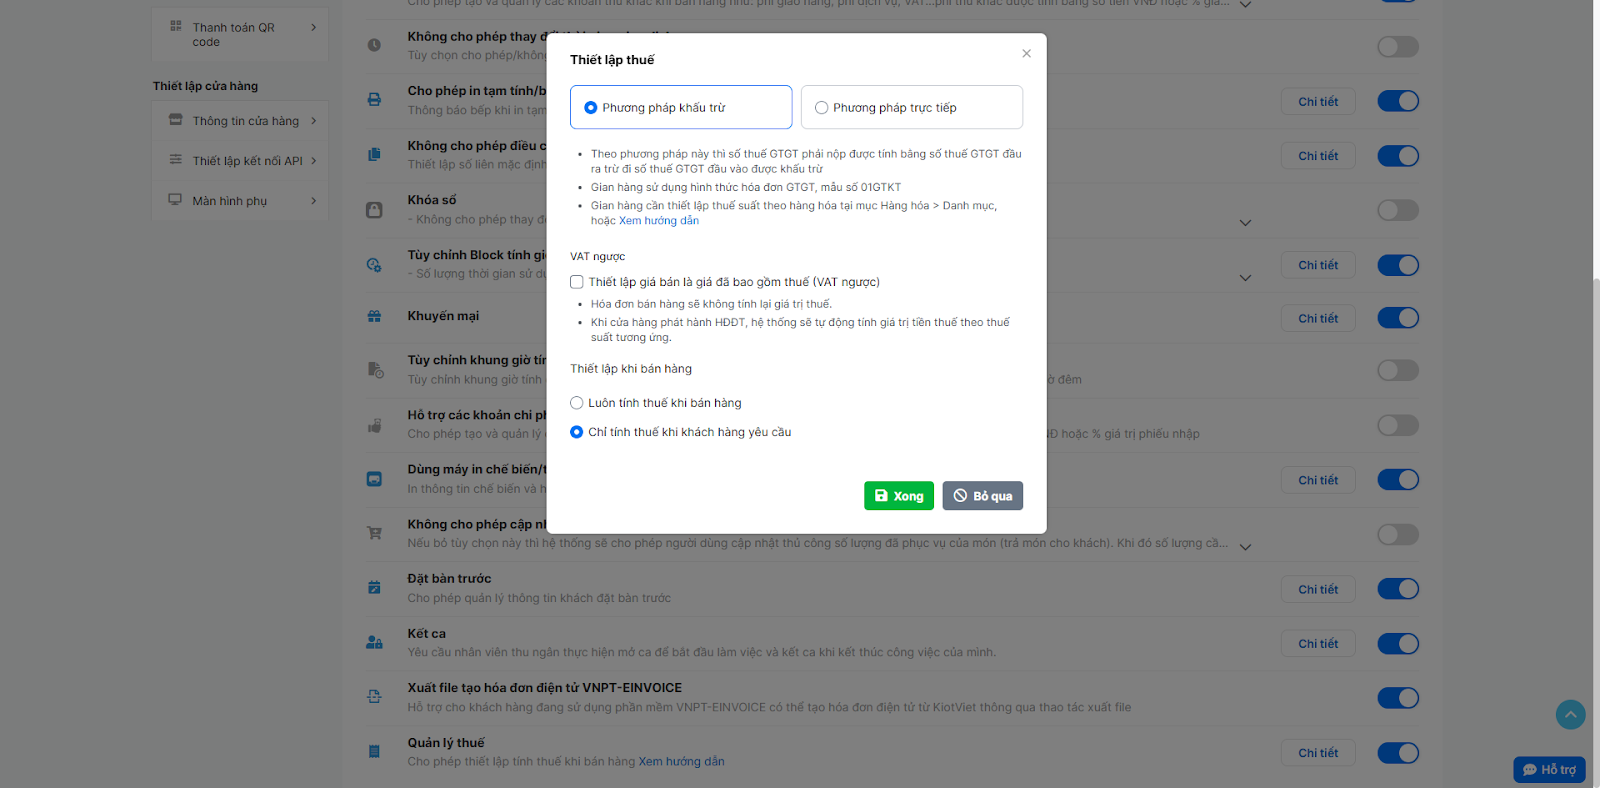
Task: Click the Khuyến mại gift icon
Action: [x=374, y=316]
